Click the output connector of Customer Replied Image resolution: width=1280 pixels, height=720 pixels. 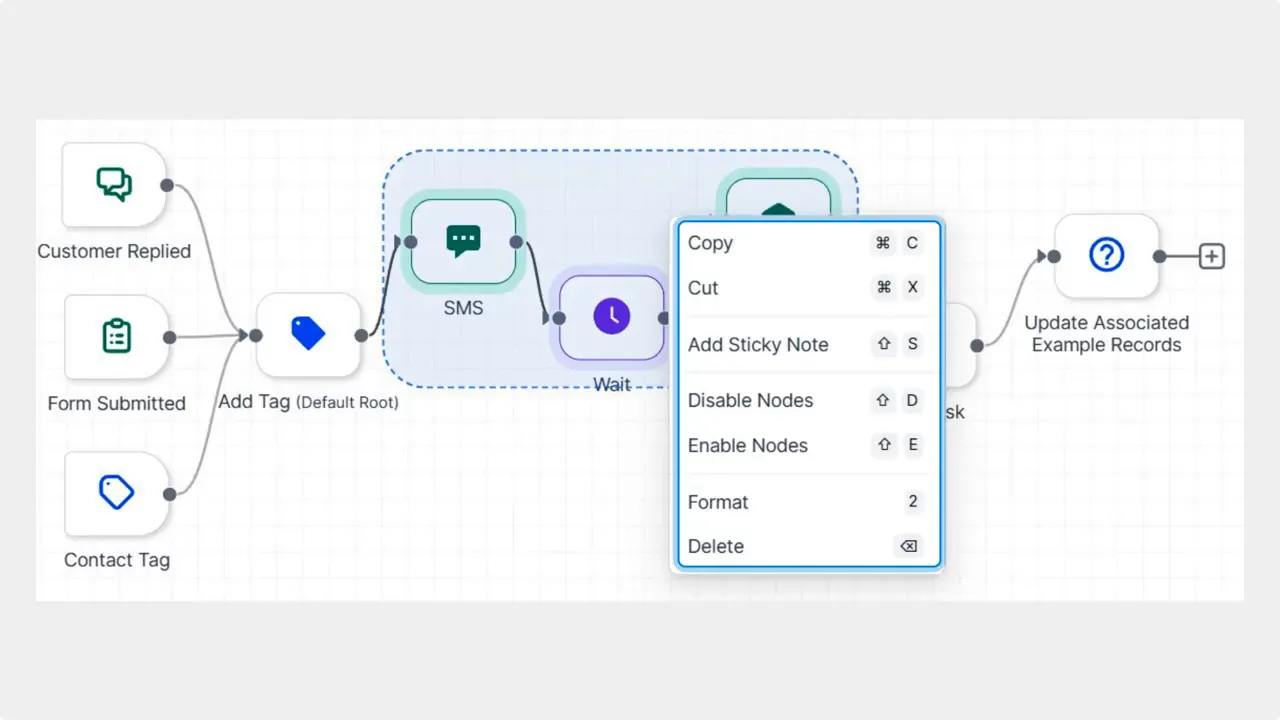point(167,184)
